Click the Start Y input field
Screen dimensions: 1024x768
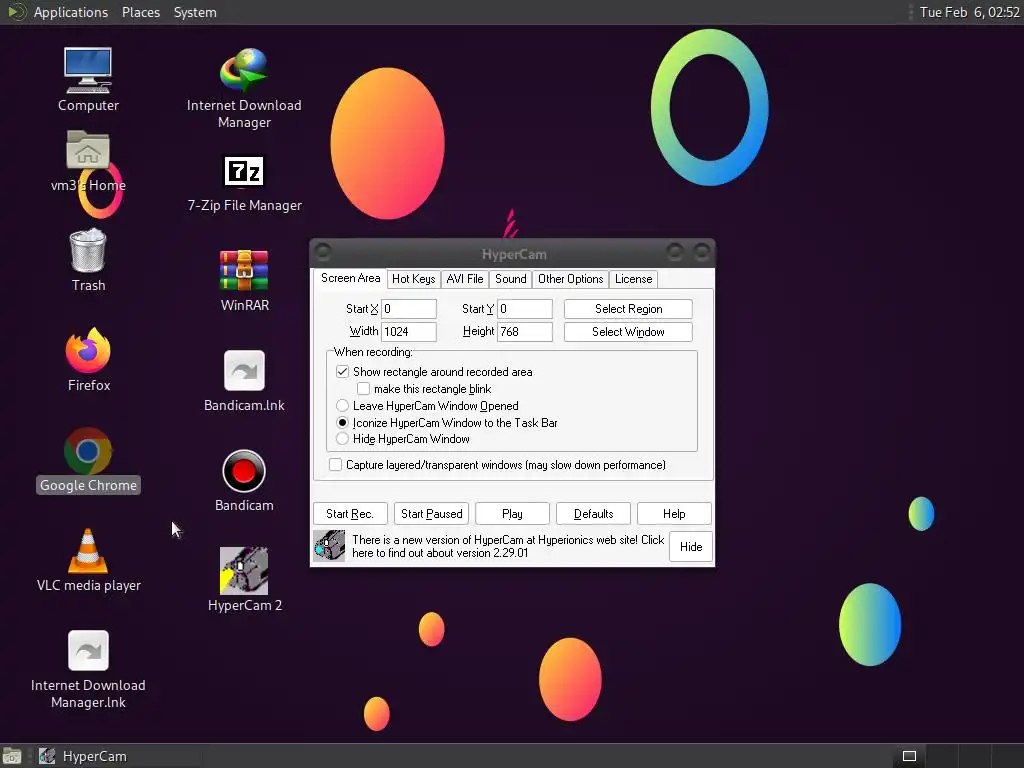[x=525, y=309]
